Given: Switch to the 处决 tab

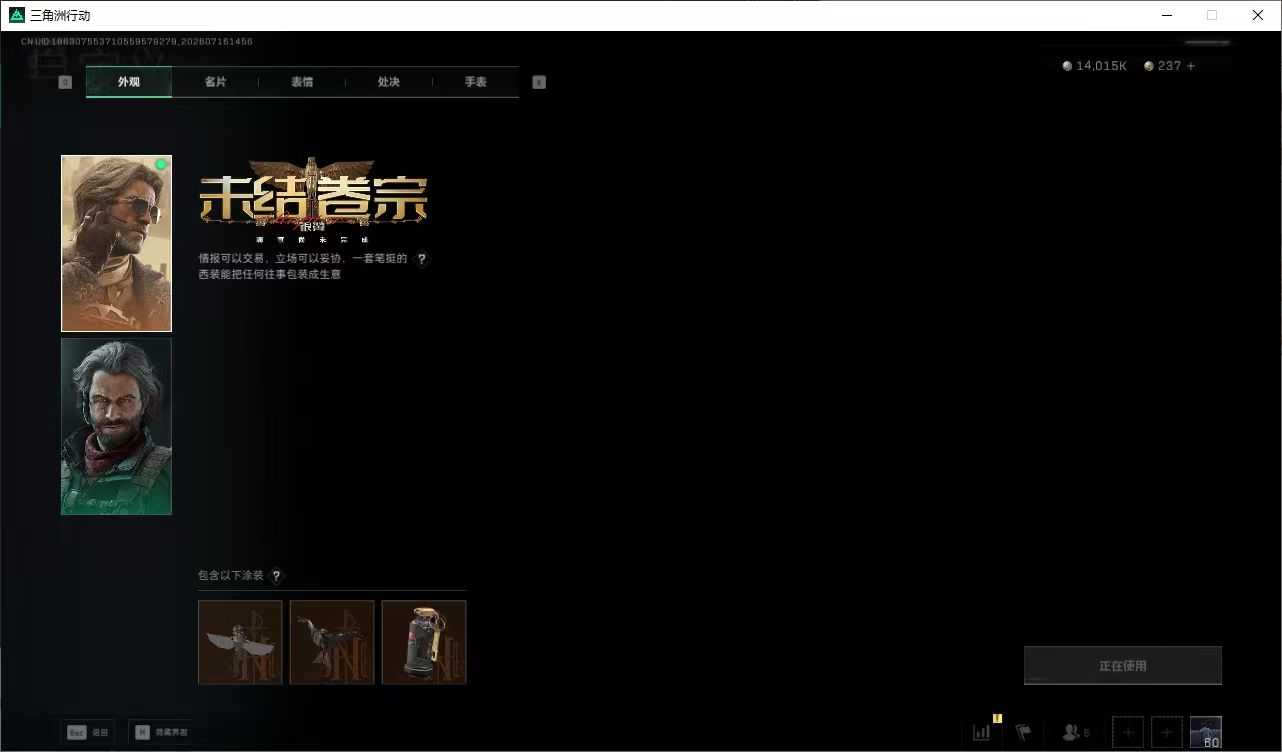Looking at the screenshot, I should [389, 82].
